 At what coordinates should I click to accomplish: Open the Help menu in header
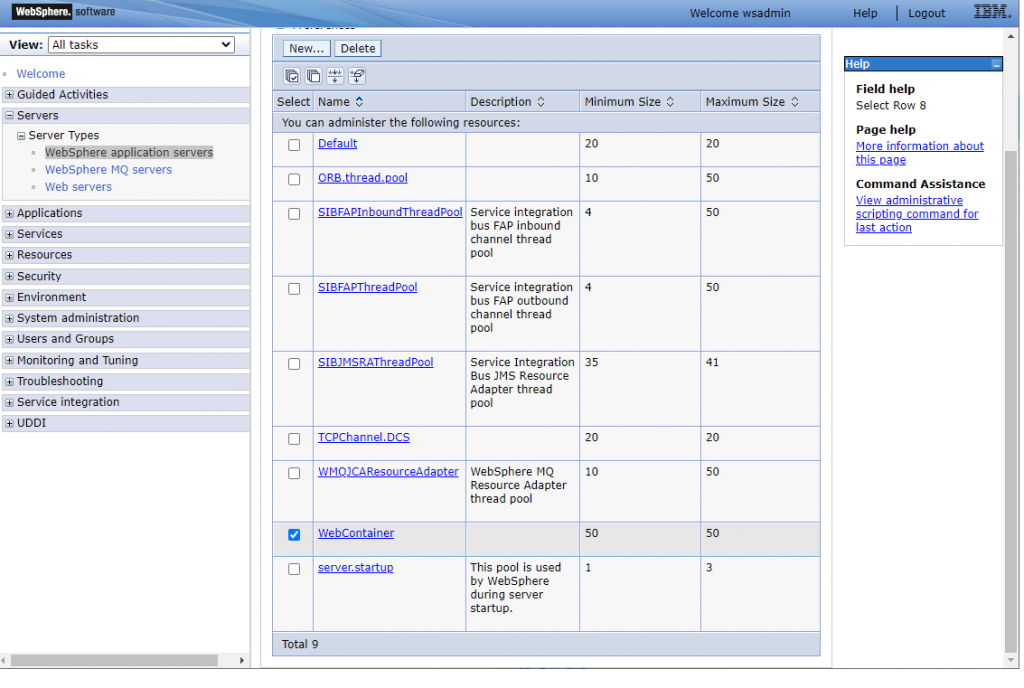click(865, 13)
